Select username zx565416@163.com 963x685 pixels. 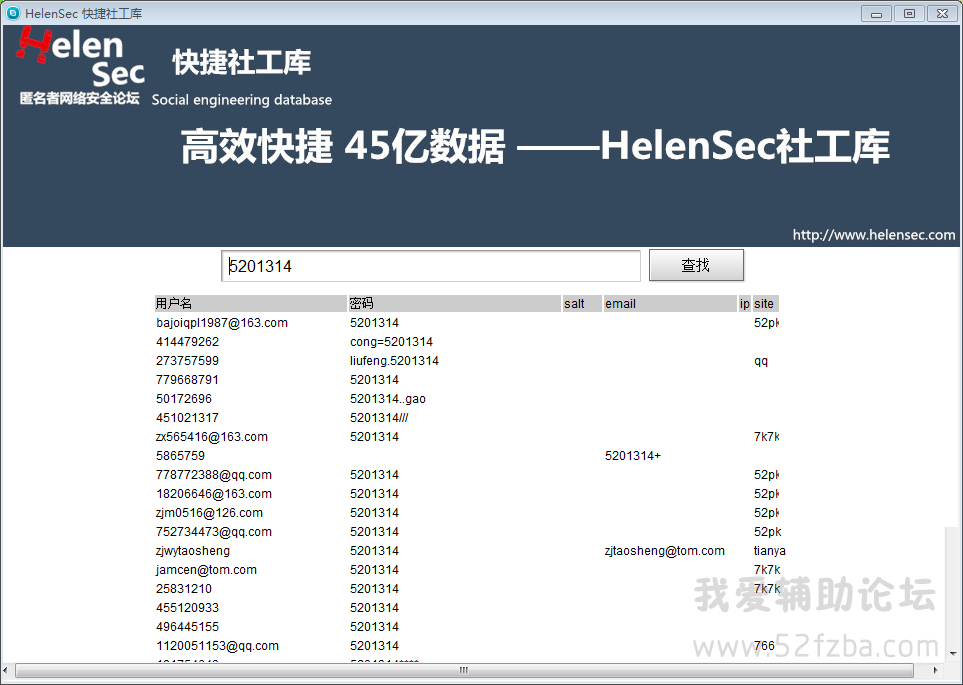[212, 437]
